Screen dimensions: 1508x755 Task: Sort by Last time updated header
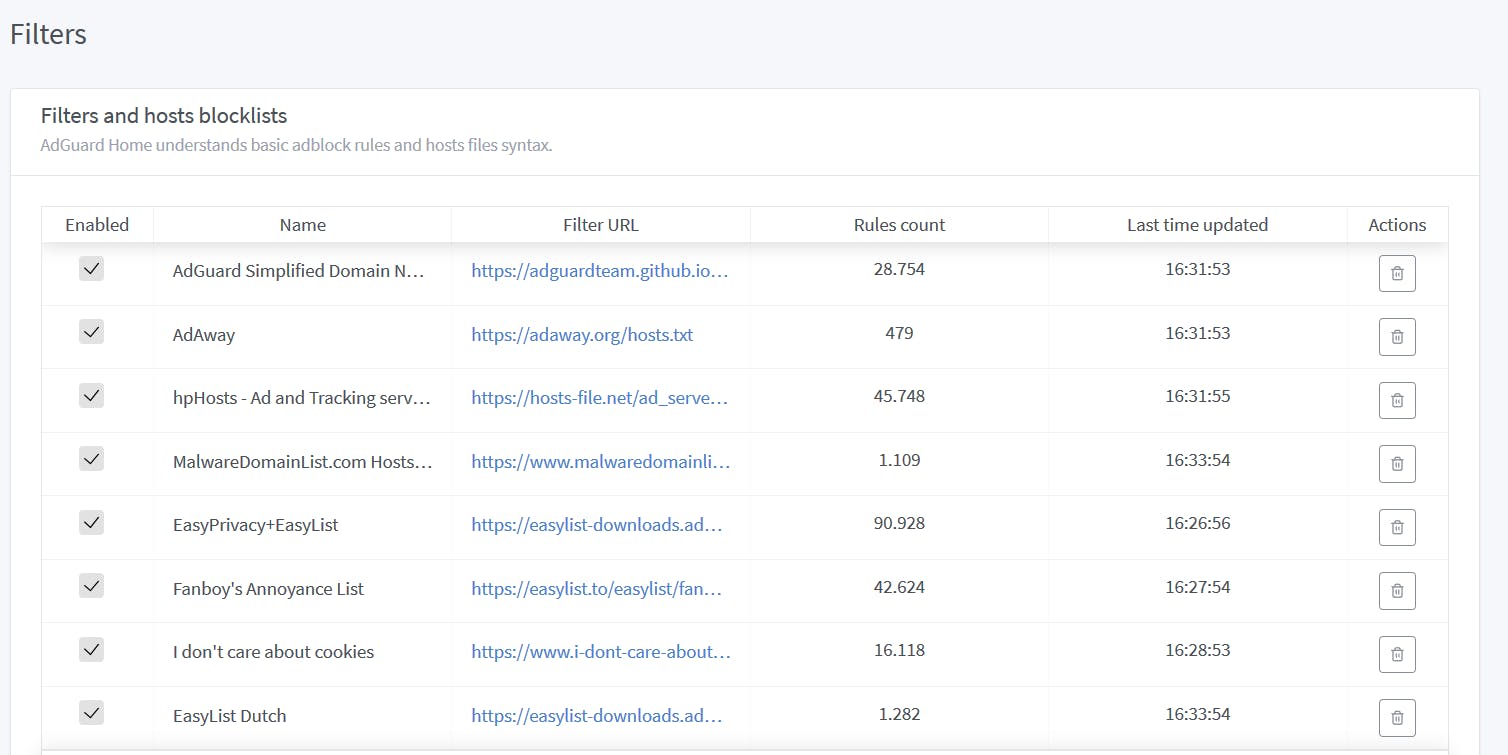tap(1197, 225)
